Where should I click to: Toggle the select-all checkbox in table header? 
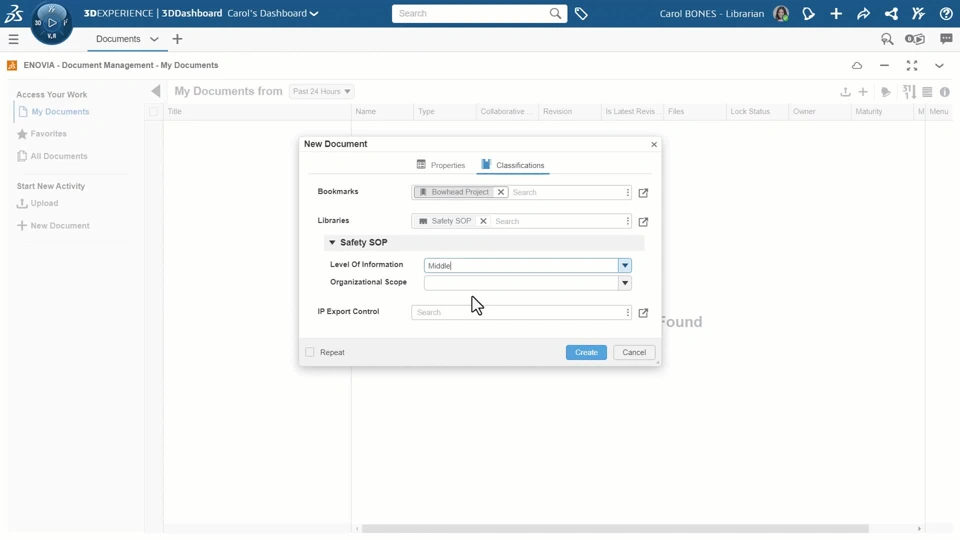(153, 111)
